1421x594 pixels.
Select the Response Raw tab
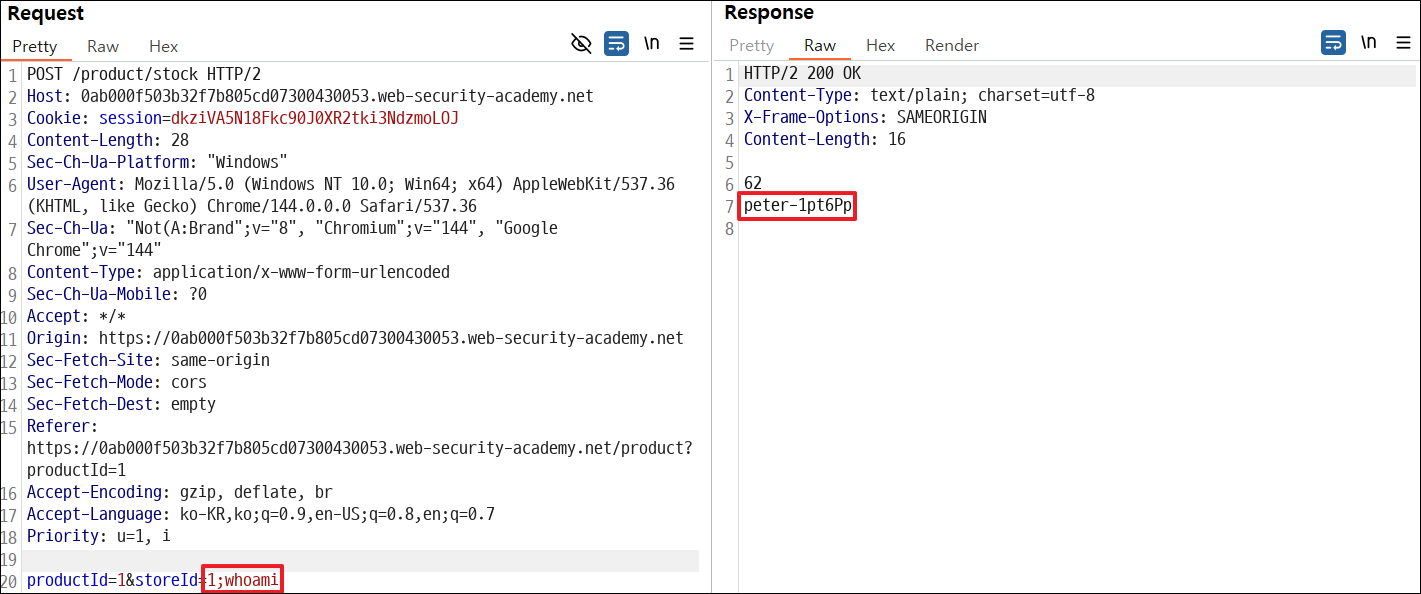[x=820, y=45]
